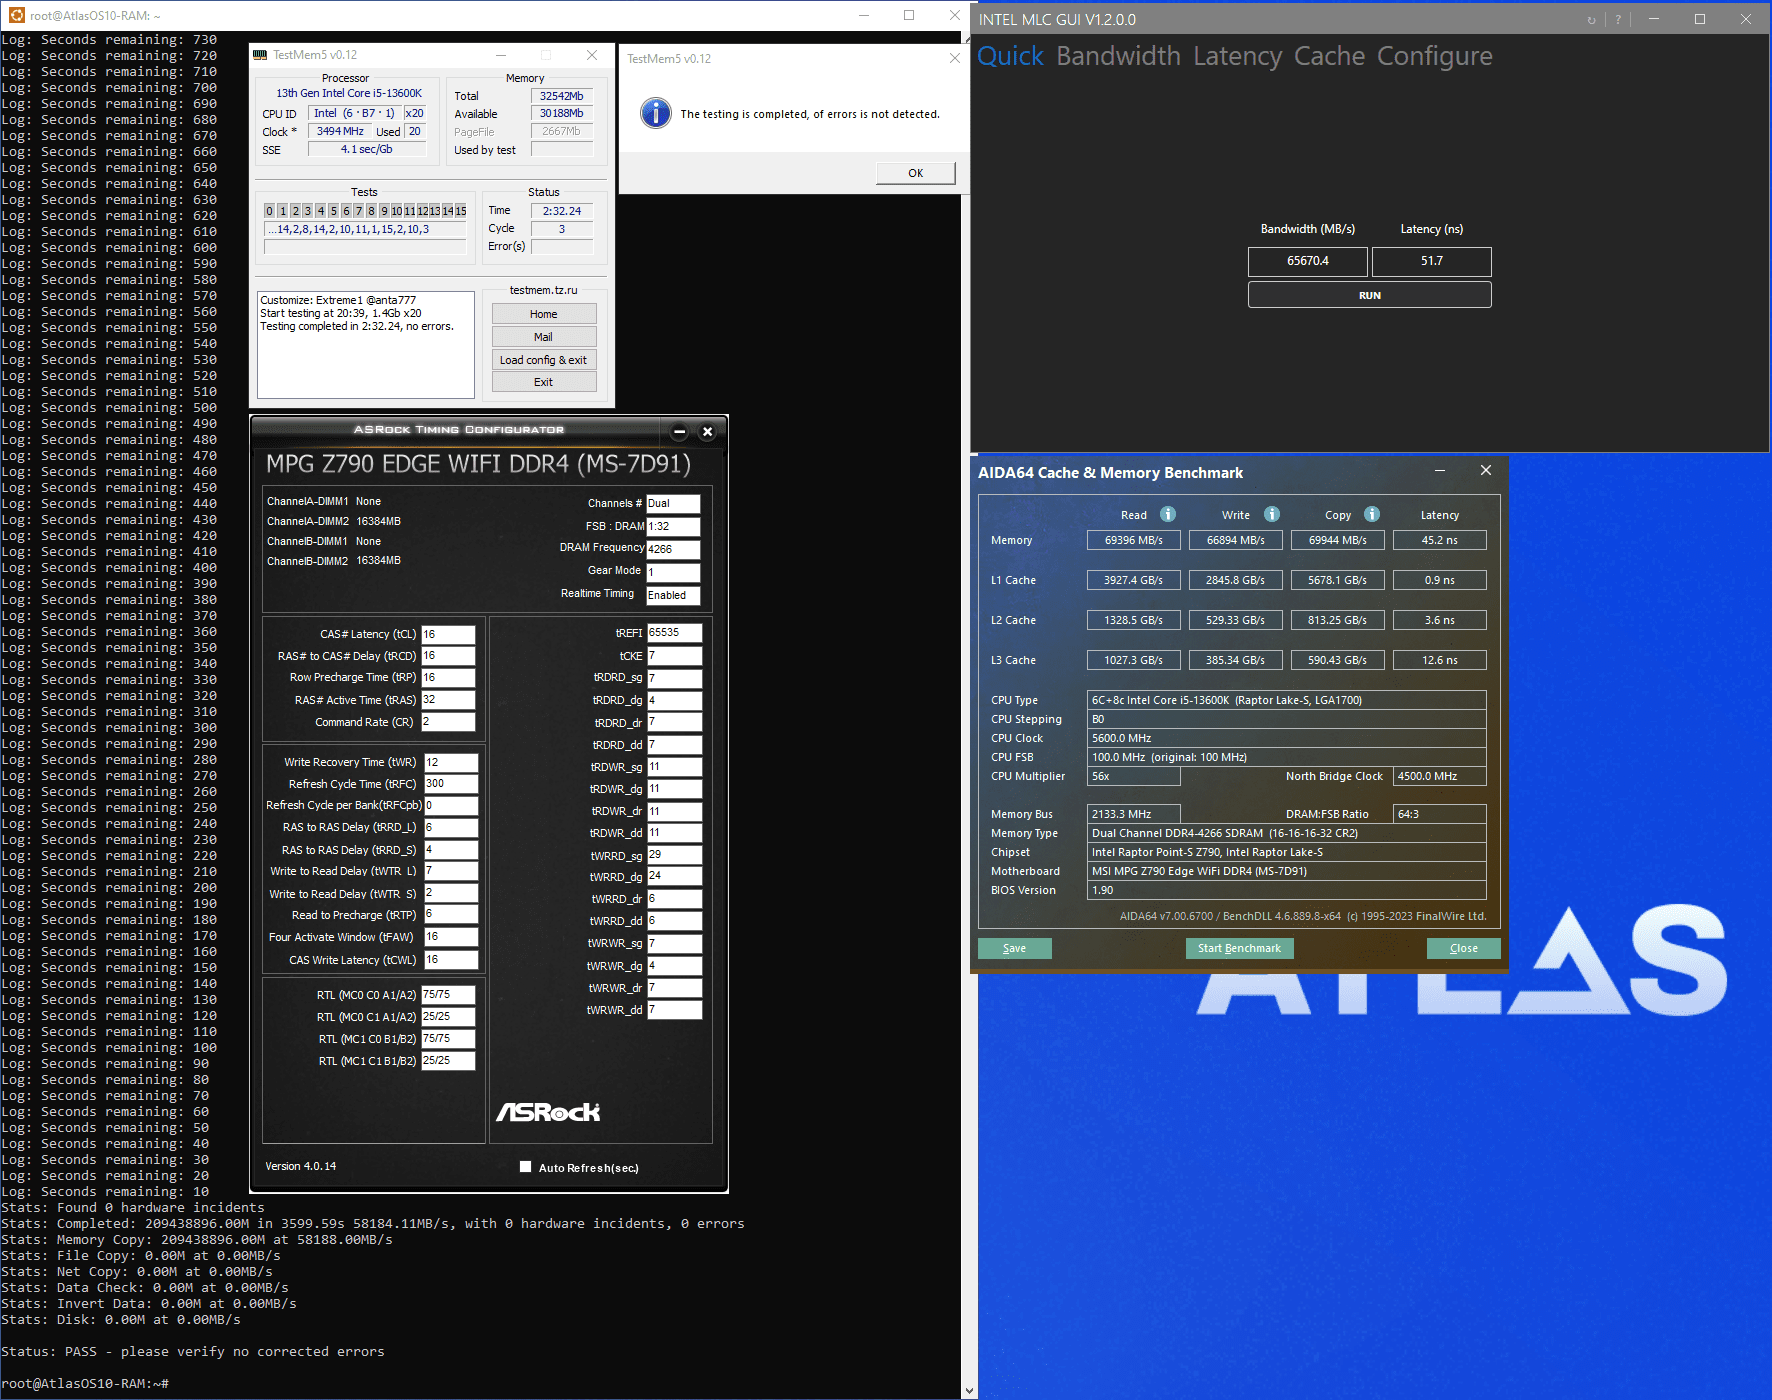1772x1400 pixels.
Task: Minimize the AIDA64 benchmark window
Action: pos(1440,470)
